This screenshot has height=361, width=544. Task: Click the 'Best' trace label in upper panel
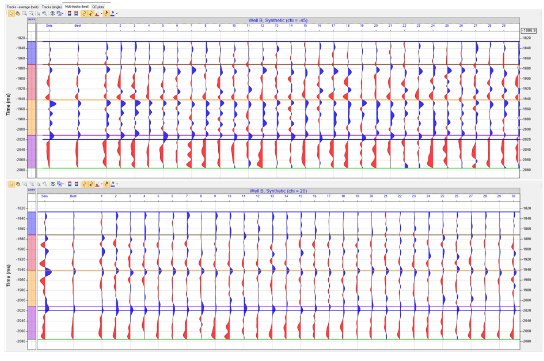[78, 26]
